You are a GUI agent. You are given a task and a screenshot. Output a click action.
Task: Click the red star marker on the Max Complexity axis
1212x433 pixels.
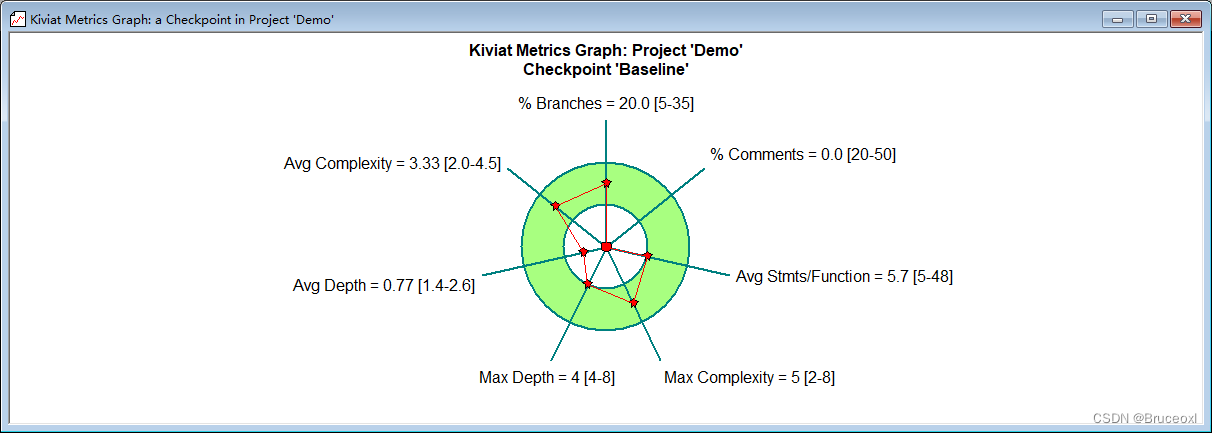[634, 301]
